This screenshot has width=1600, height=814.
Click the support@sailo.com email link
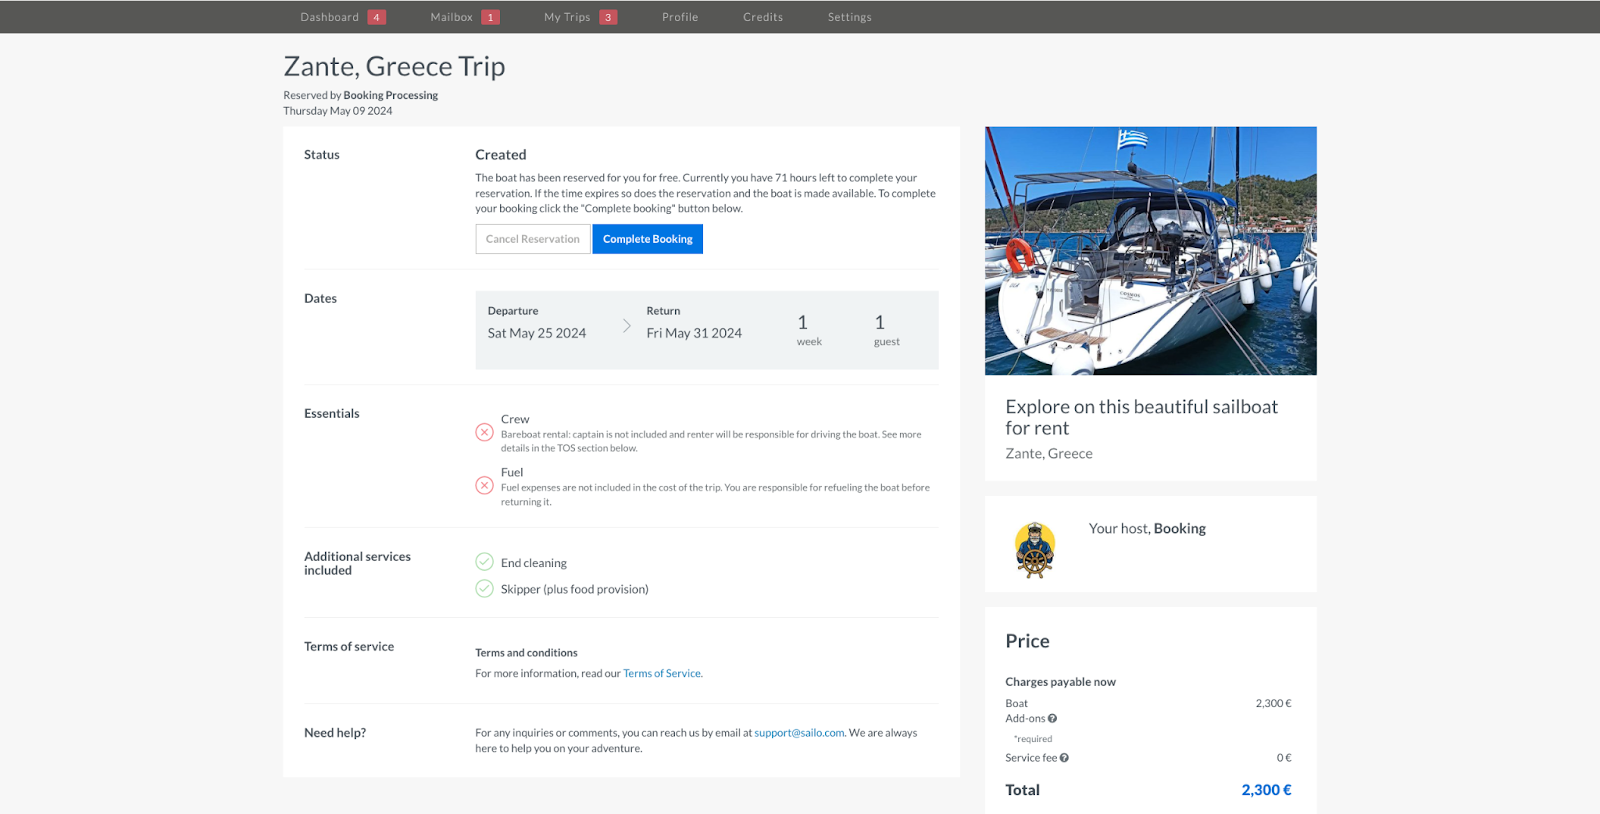(799, 733)
